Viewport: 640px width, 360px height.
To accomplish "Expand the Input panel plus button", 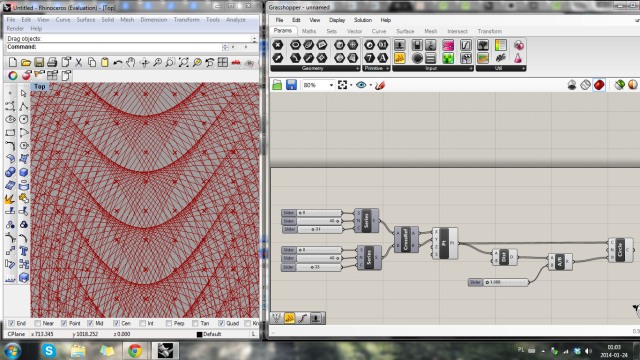I will [471, 68].
